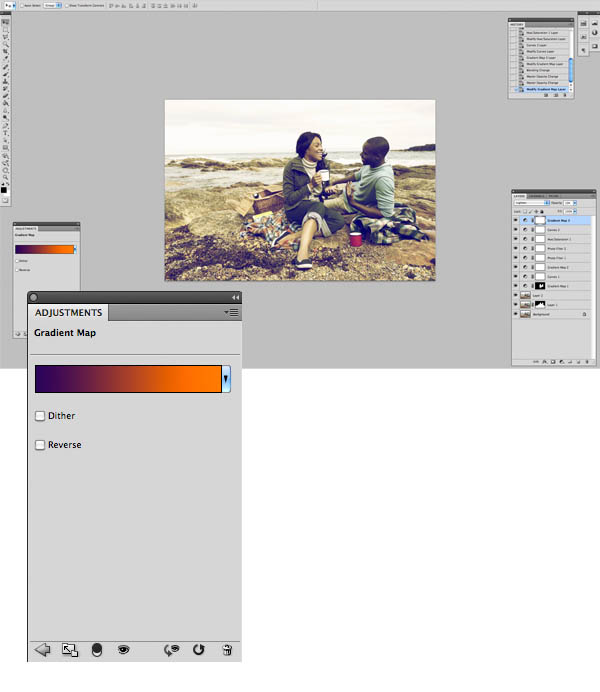Collapse the Adjustments panel with double arrows

point(236,297)
